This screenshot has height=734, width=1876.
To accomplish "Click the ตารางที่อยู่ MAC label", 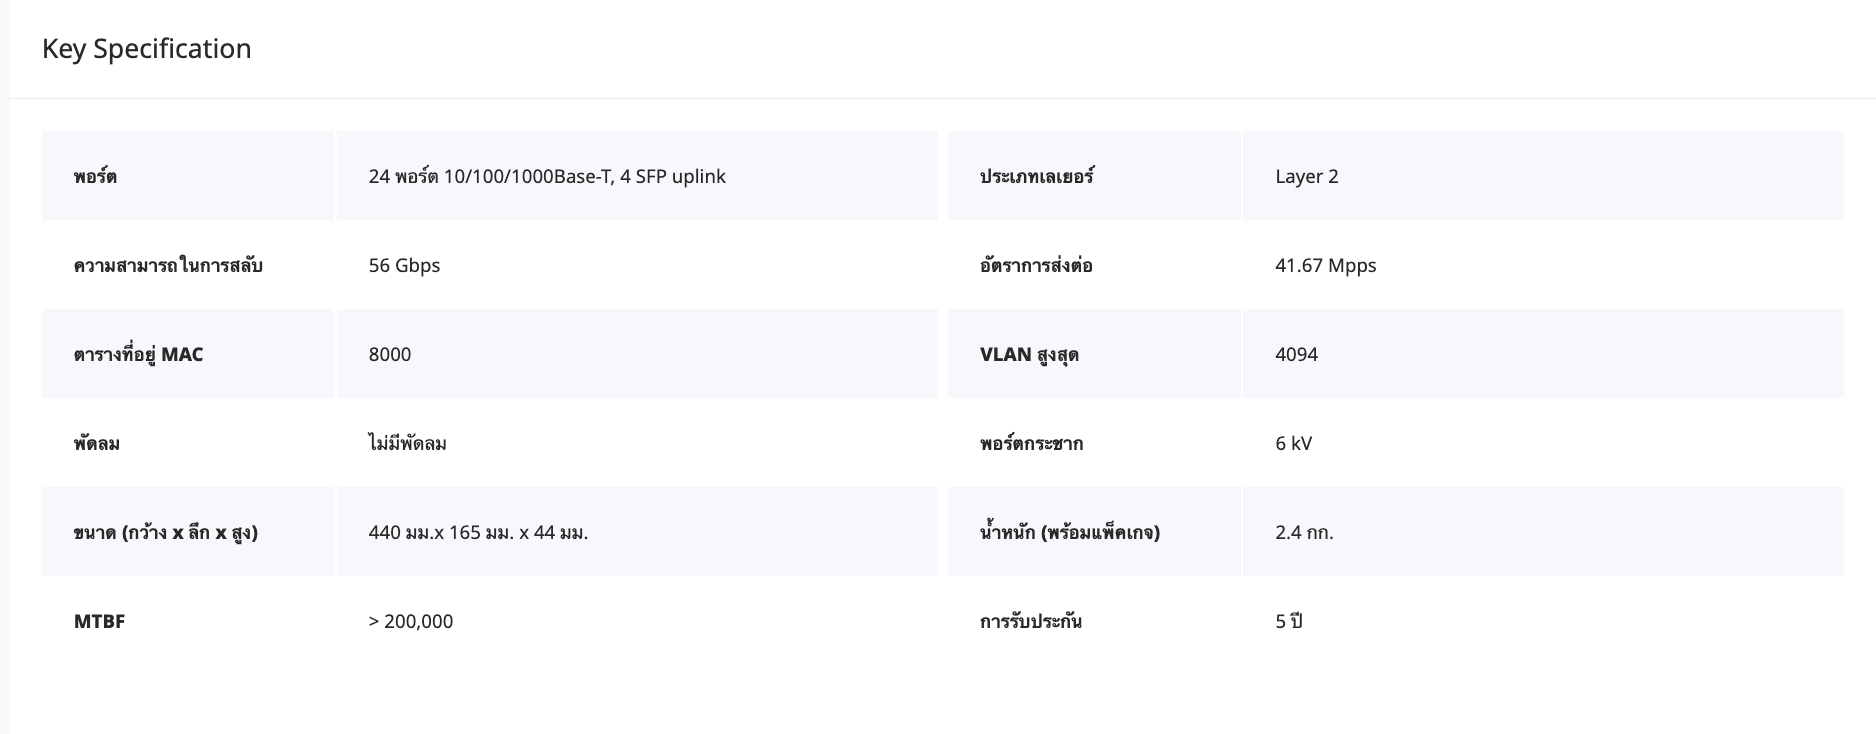I will coord(138,354).
